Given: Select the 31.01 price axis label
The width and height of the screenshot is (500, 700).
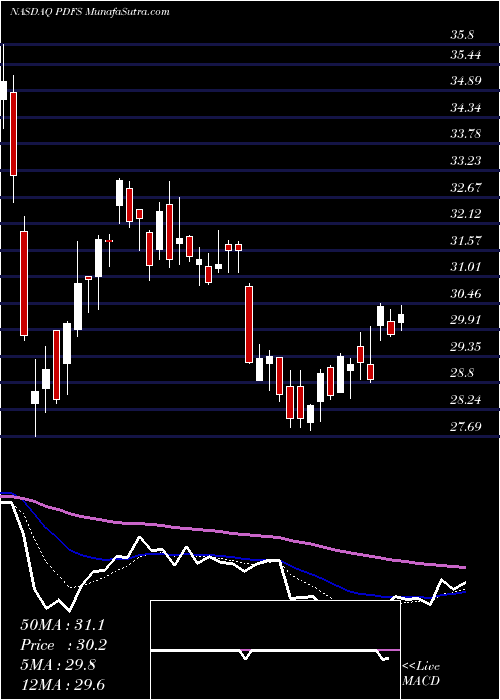Looking at the screenshot, I should (x=466, y=267).
